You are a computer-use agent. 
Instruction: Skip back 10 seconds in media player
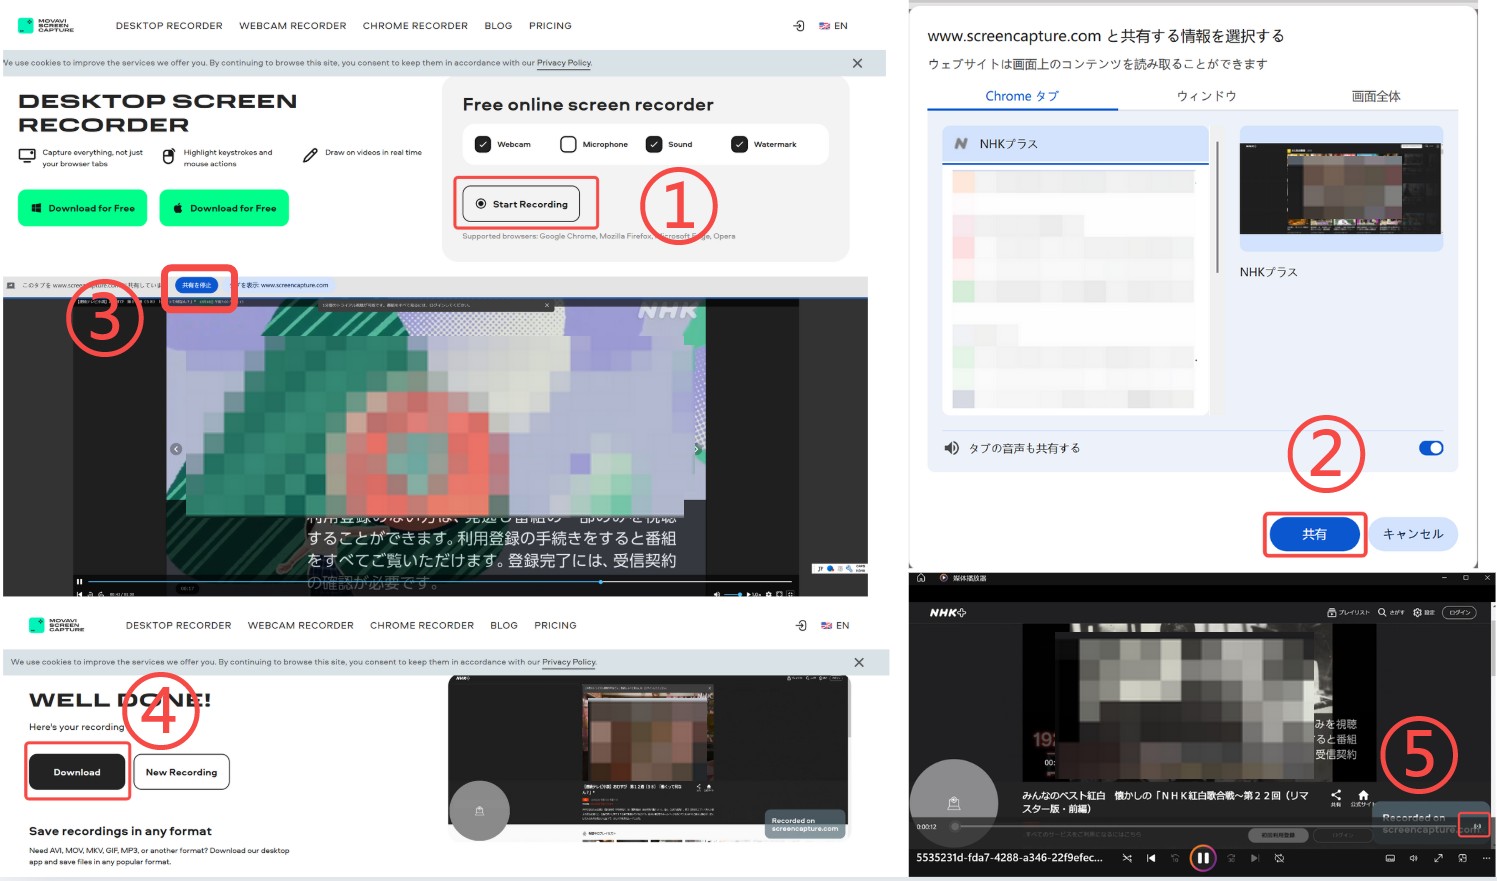pos(1175,858)
